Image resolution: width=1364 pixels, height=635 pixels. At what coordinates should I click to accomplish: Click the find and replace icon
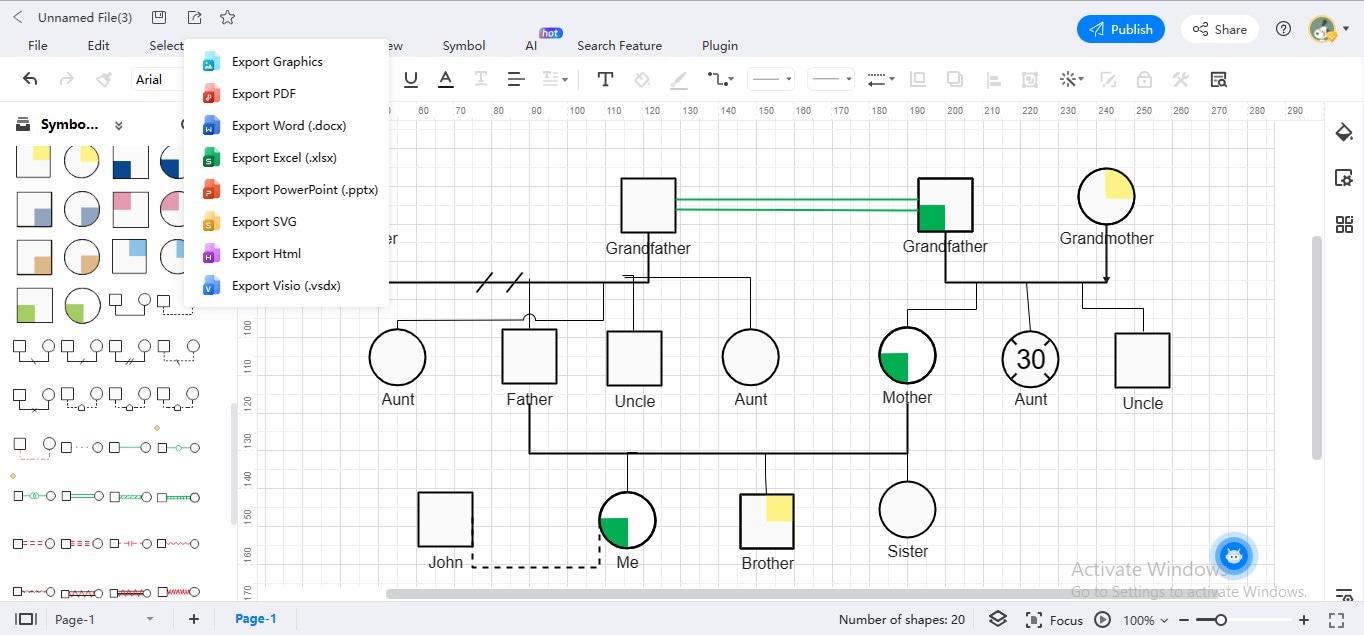coord(1218,79)
